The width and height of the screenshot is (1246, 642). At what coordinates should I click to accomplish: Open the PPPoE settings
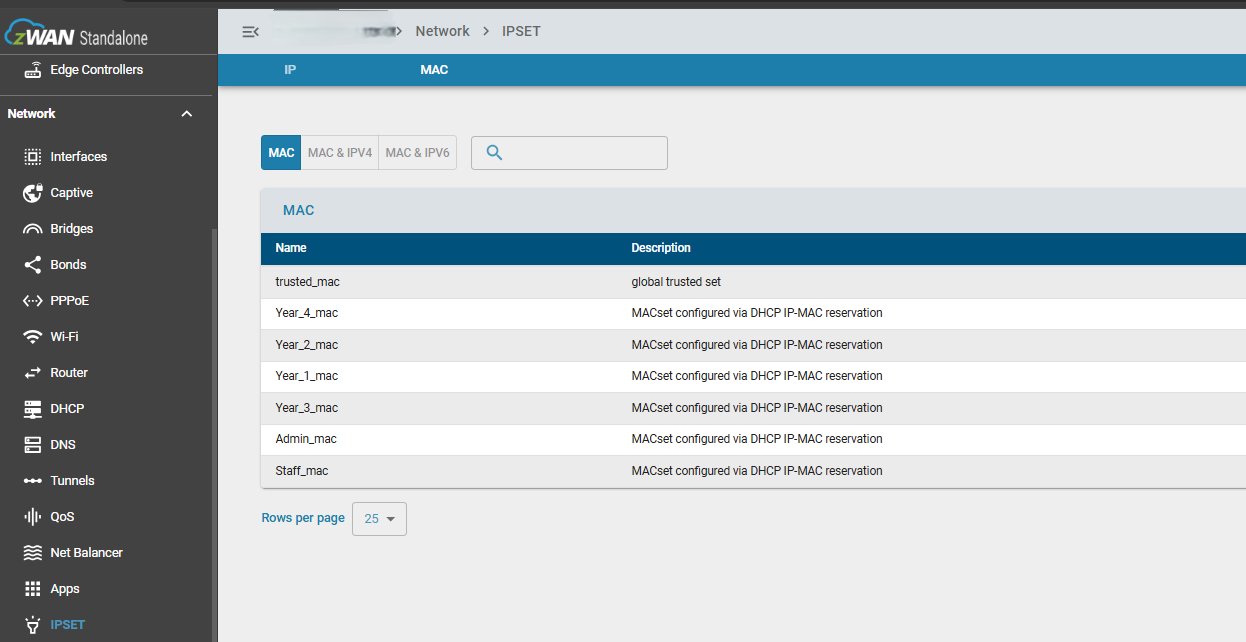click(x=70, y=301)
